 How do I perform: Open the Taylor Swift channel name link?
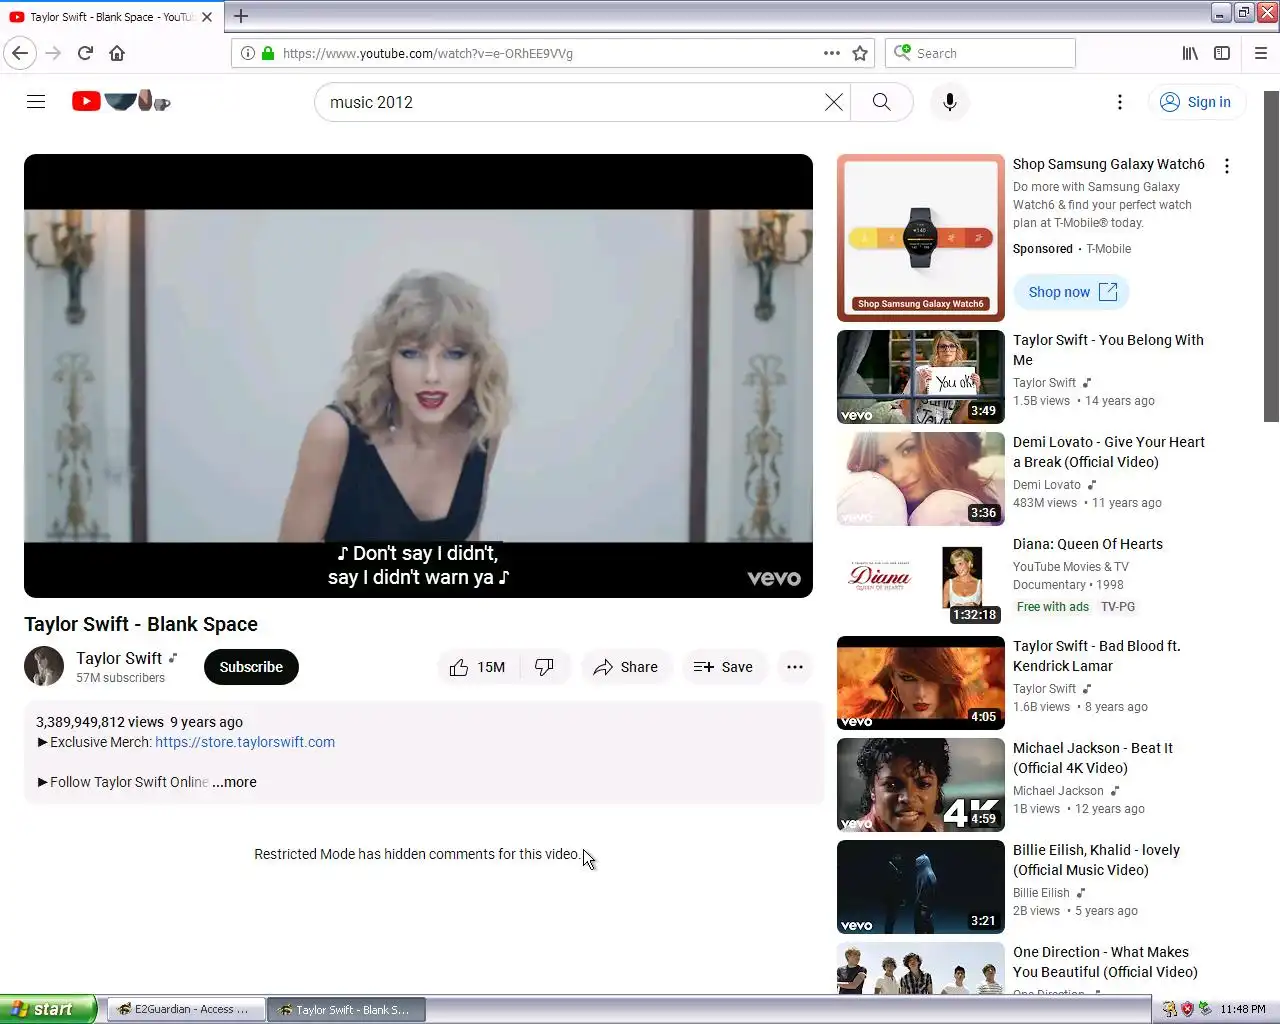coord(119,658)
